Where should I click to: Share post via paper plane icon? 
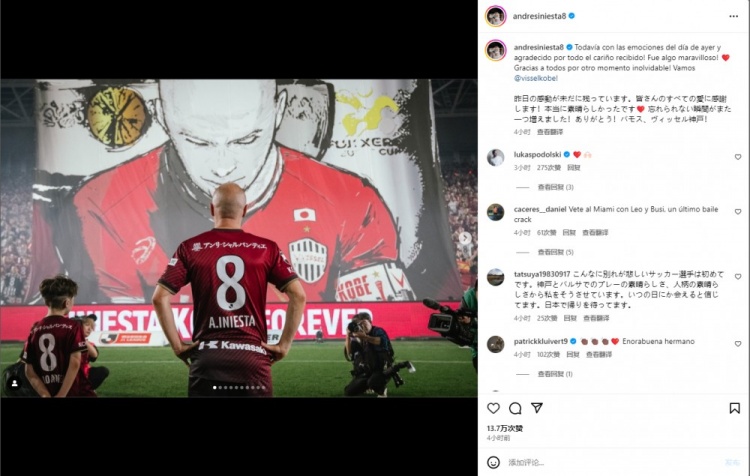[x=537, y=408]
